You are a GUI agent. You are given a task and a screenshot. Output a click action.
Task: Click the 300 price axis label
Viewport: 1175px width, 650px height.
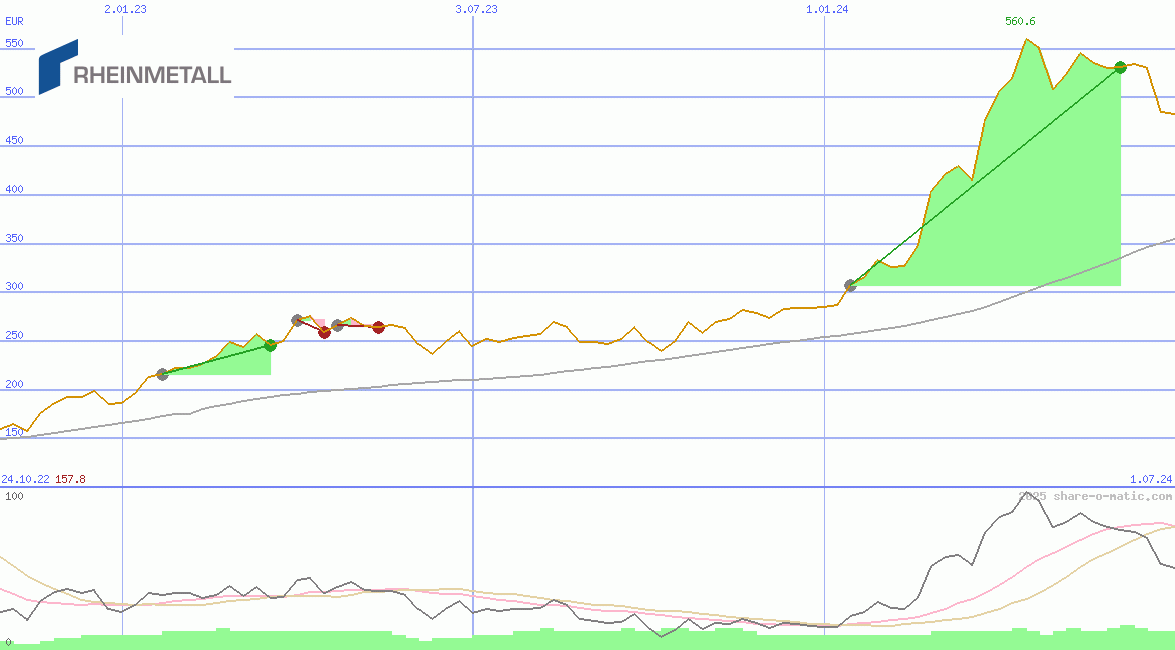point(14,287)
